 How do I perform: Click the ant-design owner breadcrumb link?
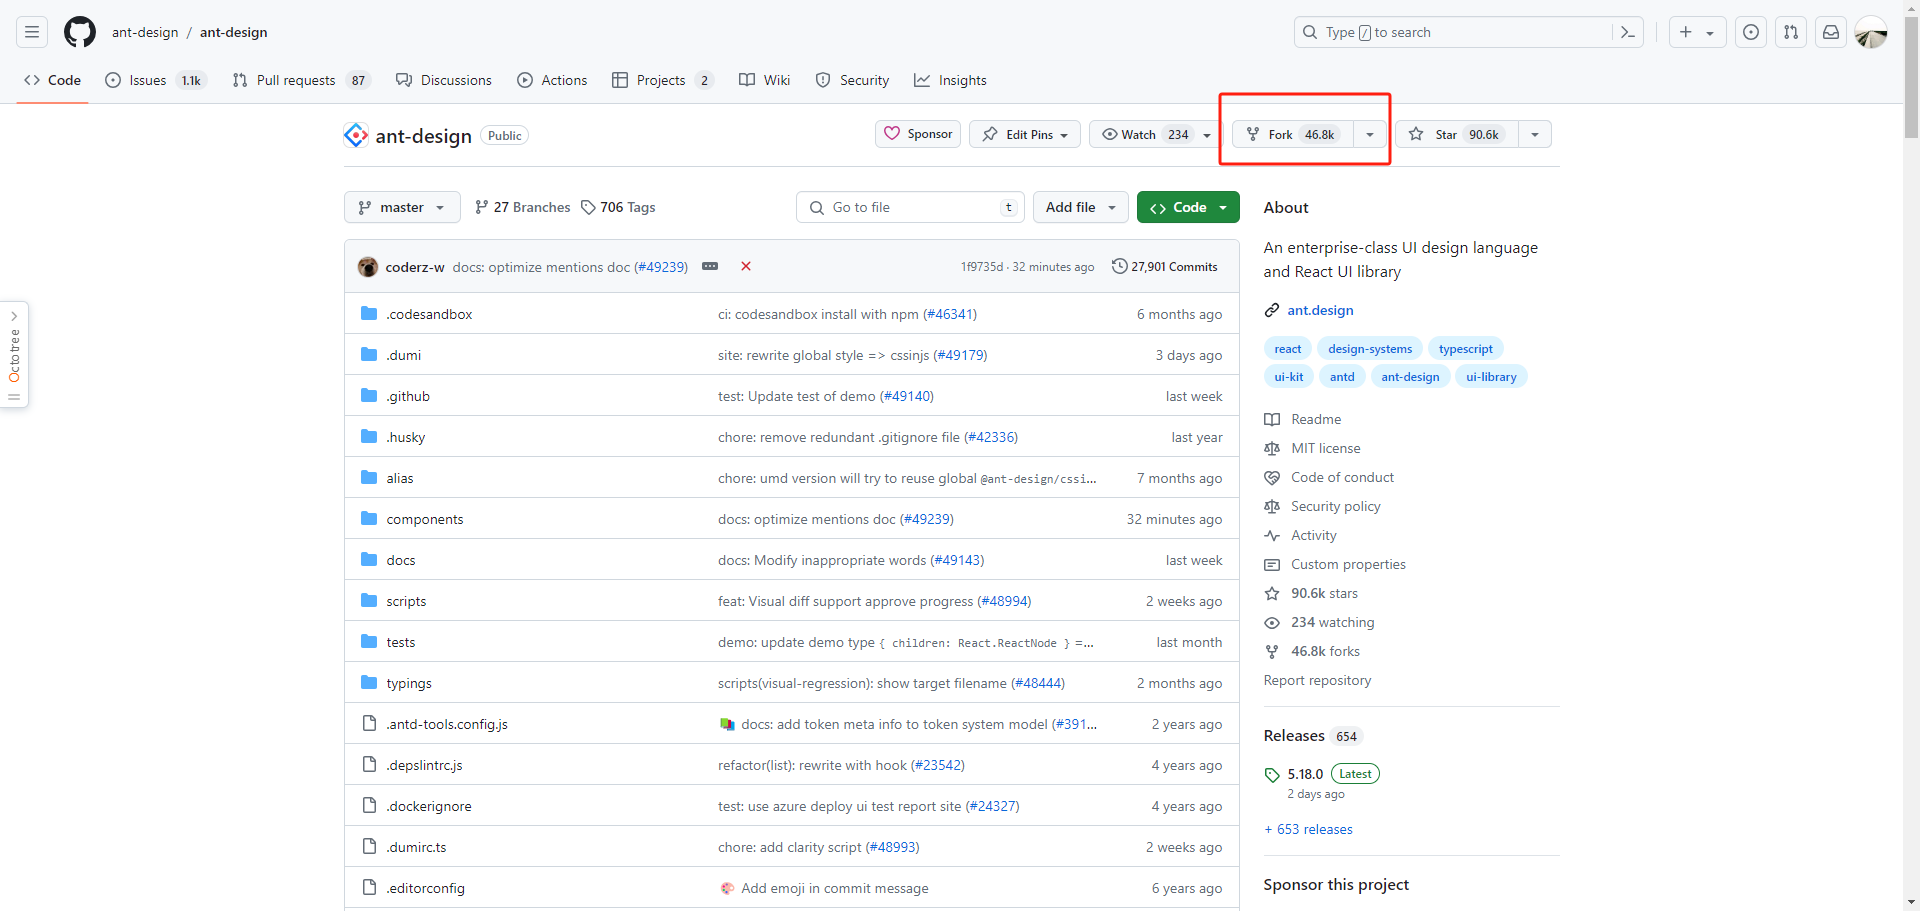pos(145,32)
